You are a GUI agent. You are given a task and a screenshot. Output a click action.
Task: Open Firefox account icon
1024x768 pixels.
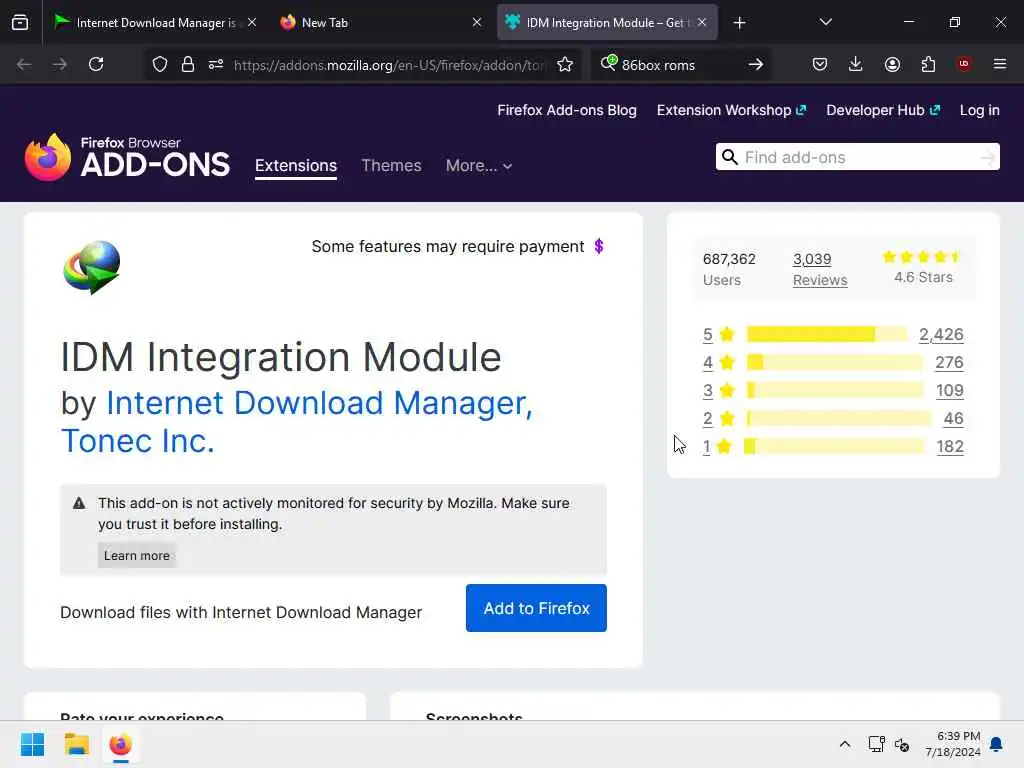coord(892,65)
